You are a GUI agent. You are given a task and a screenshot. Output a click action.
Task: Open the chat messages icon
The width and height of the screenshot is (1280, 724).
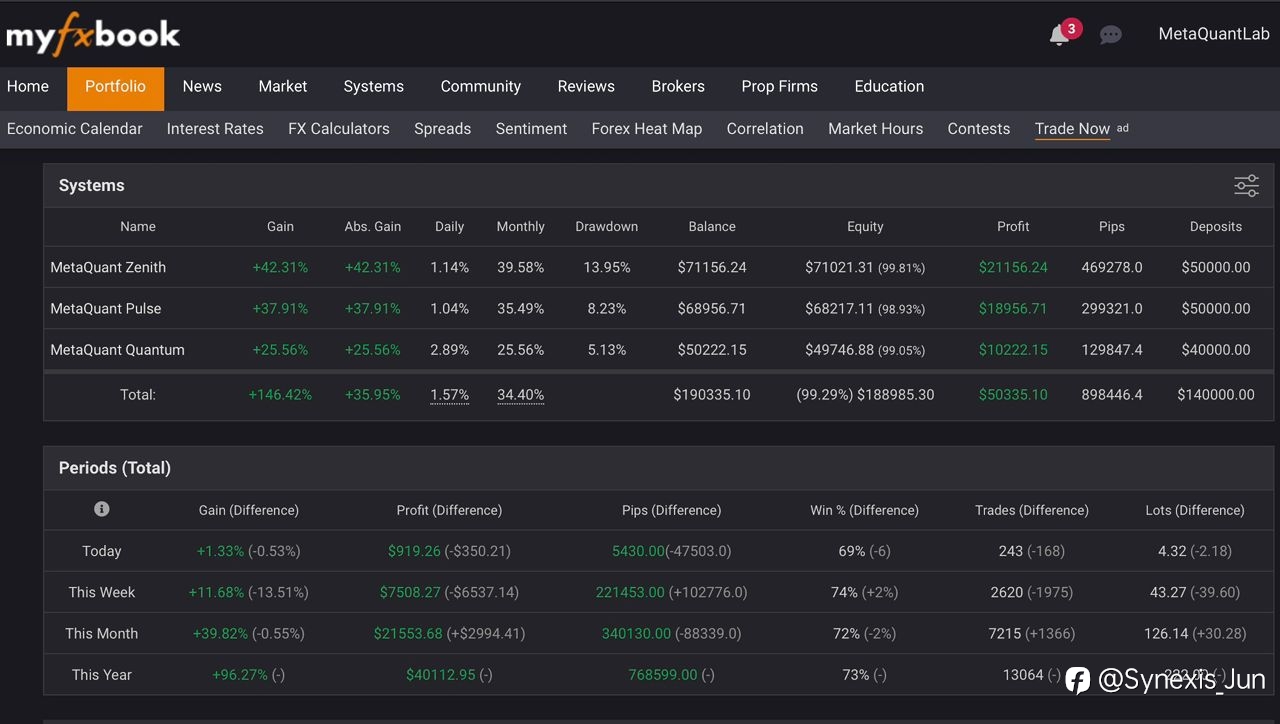click(1110, 35)
